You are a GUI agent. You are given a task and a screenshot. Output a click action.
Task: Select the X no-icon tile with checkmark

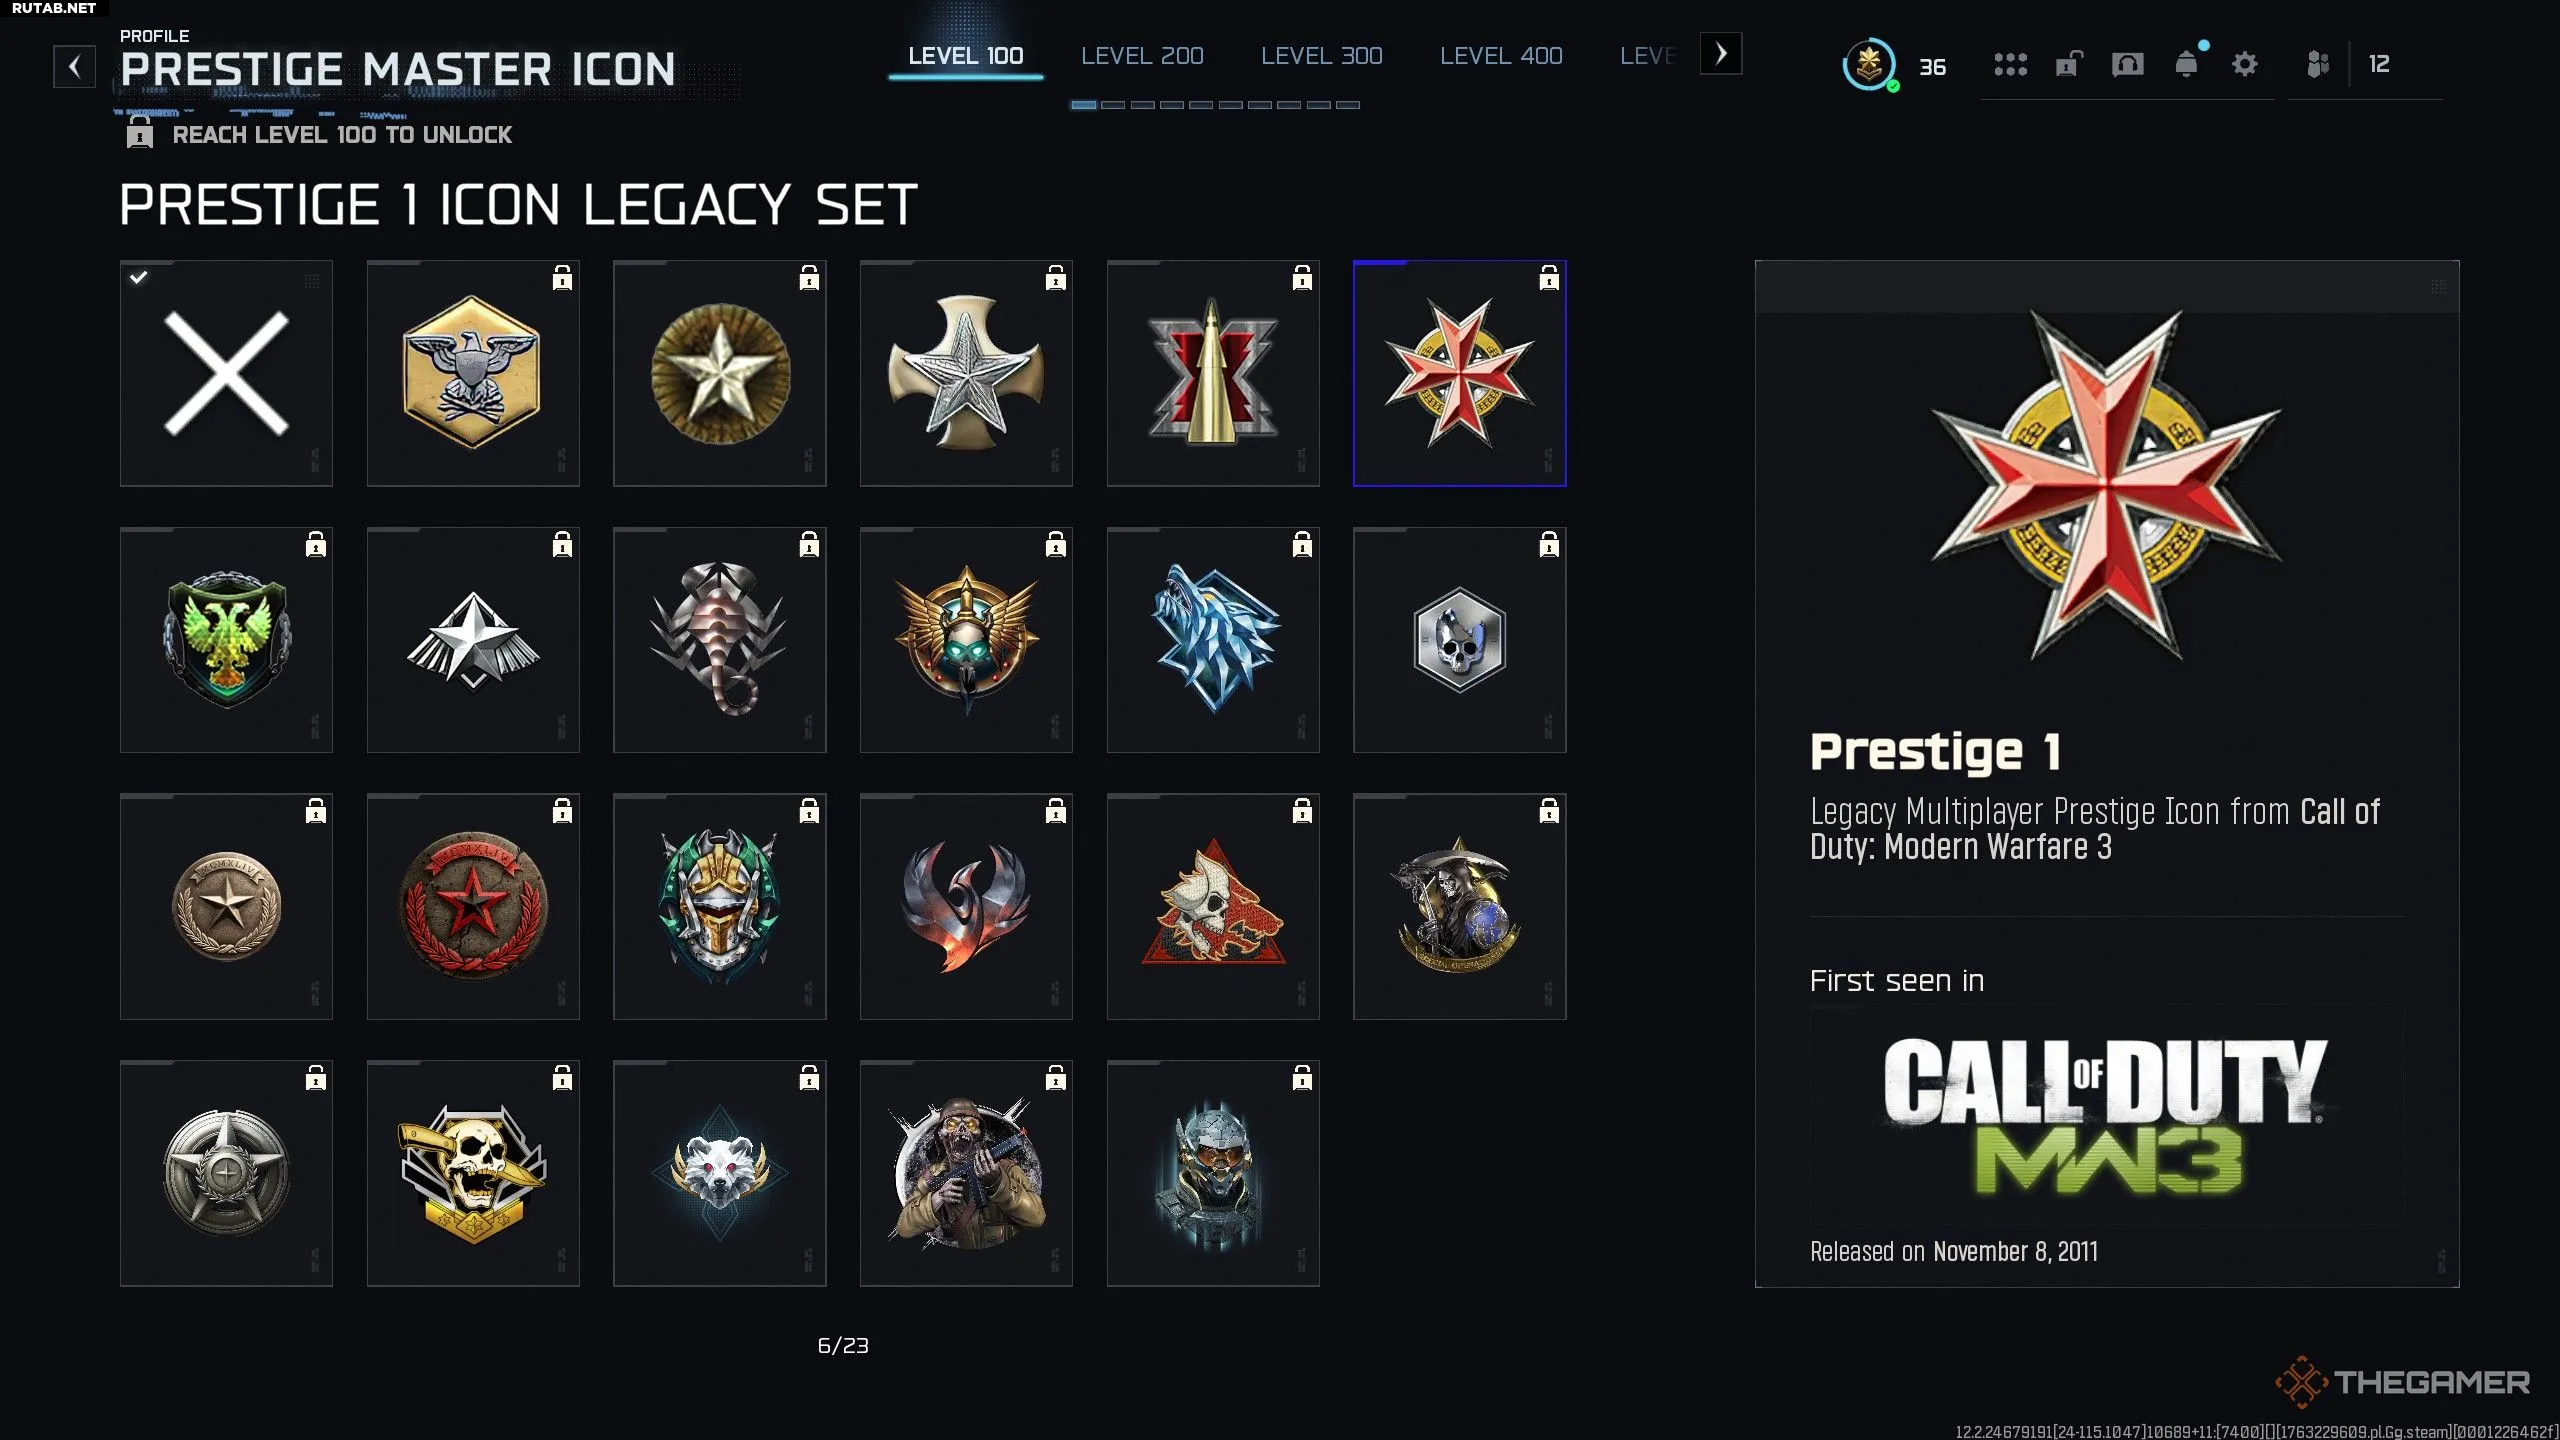[x=226, y=373]
